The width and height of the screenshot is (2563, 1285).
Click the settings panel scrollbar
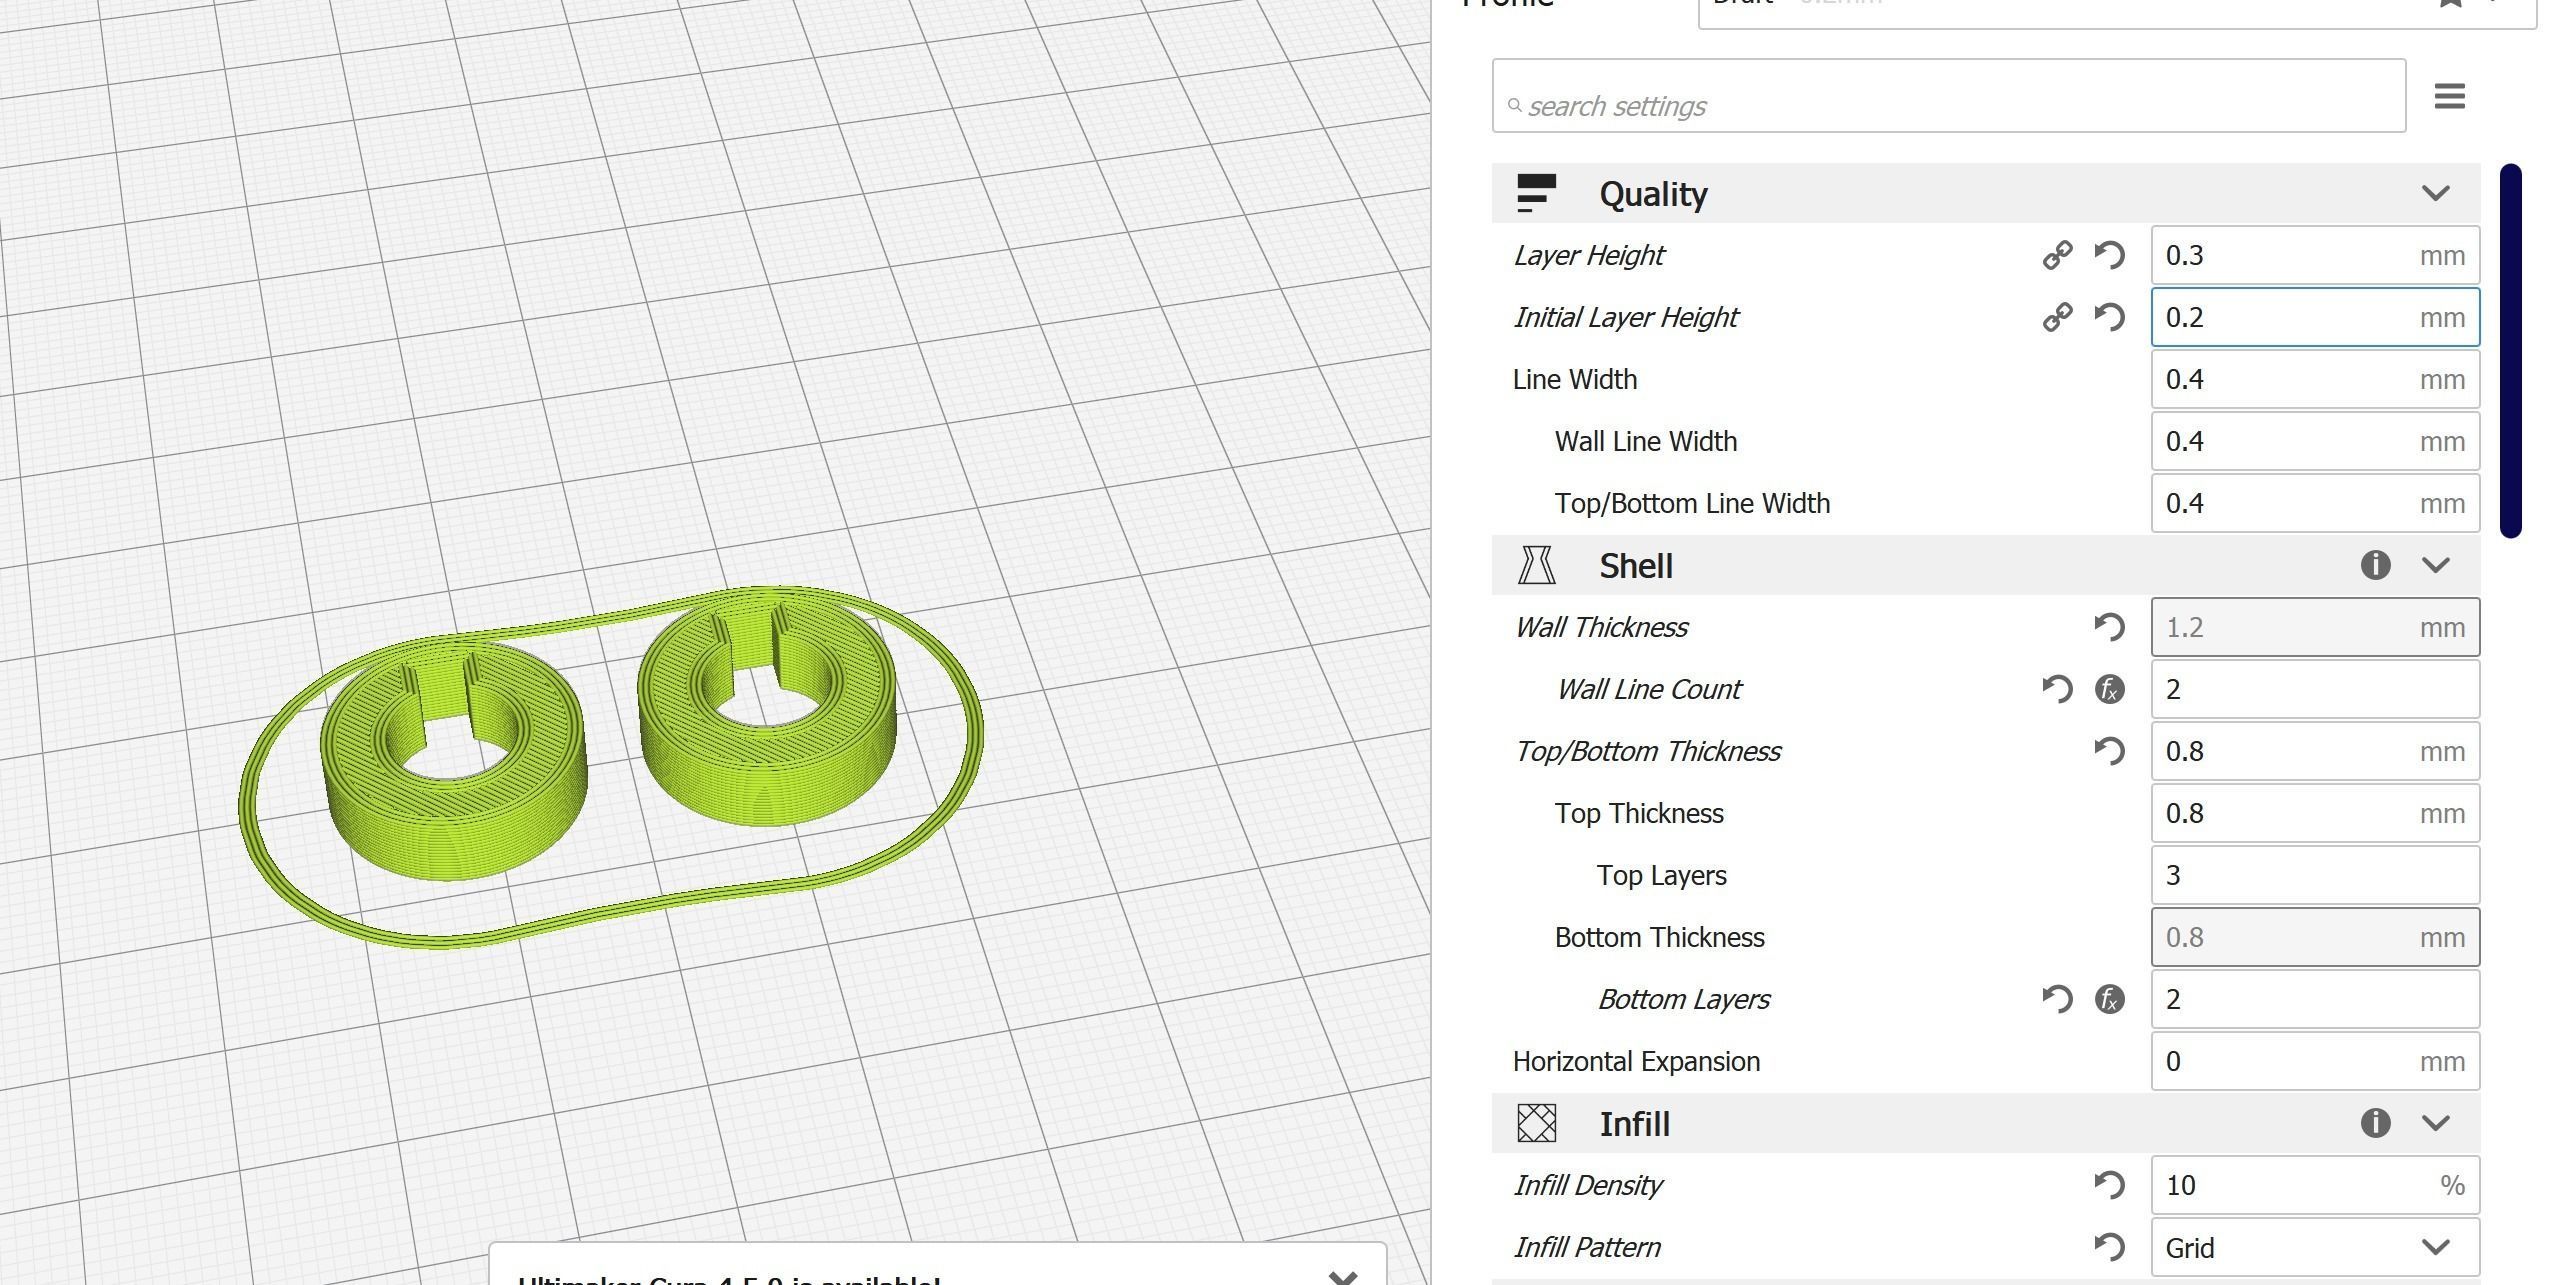click(x=2510, y=350)
